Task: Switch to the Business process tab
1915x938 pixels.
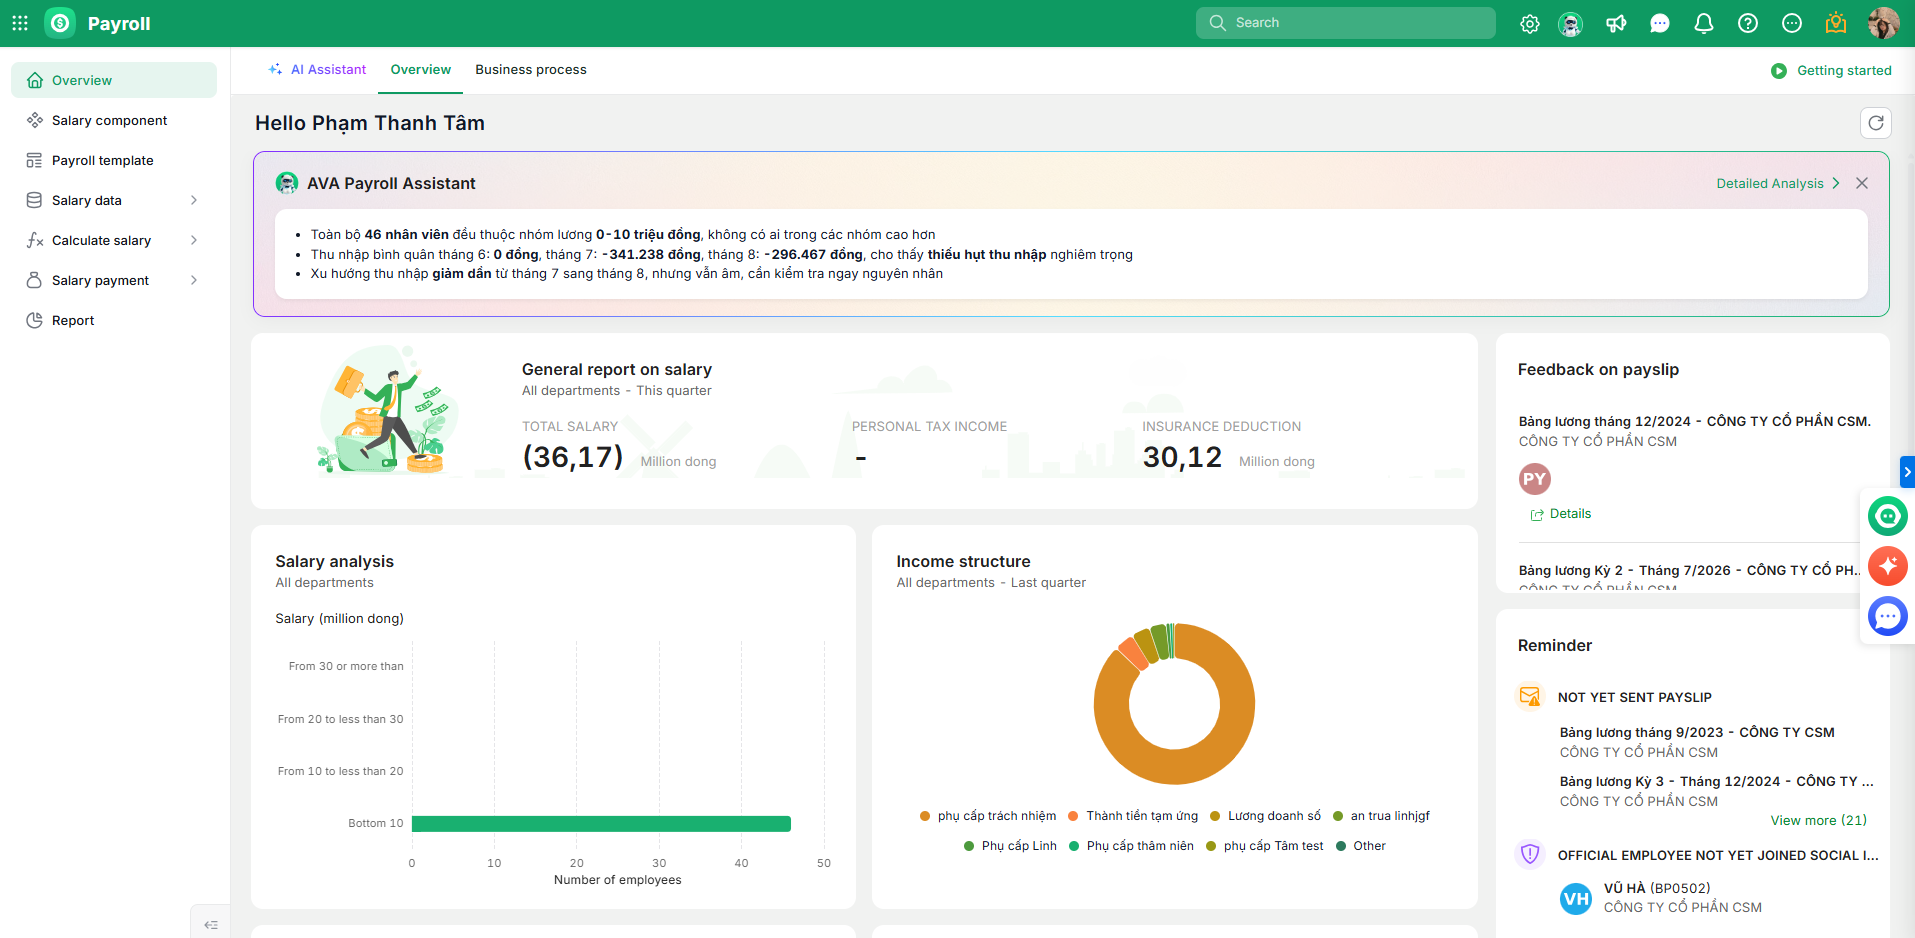Action: tap(531, 70)
